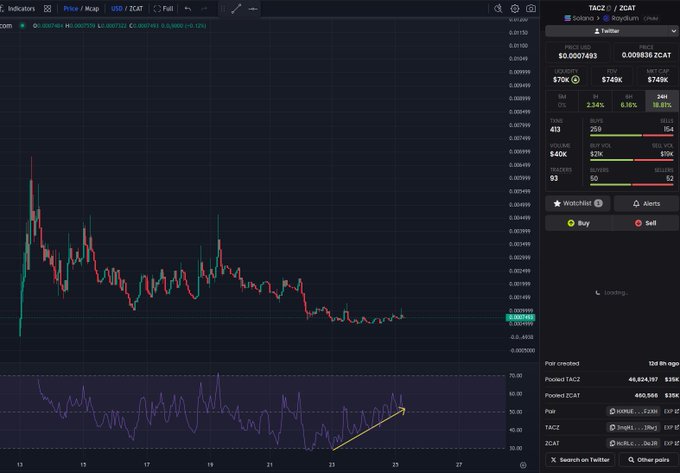Expand the socials dropdown chevron beside Twitter
Screen dimensions: 680x473
coord(673,31)
